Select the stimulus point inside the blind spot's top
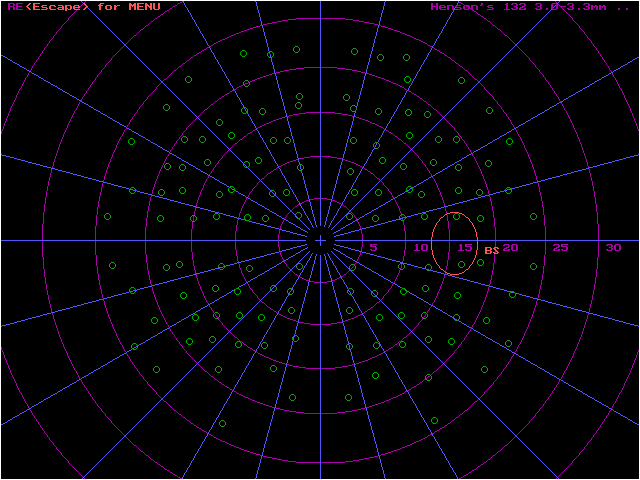 pyautogui.click(x=456, y=217)
